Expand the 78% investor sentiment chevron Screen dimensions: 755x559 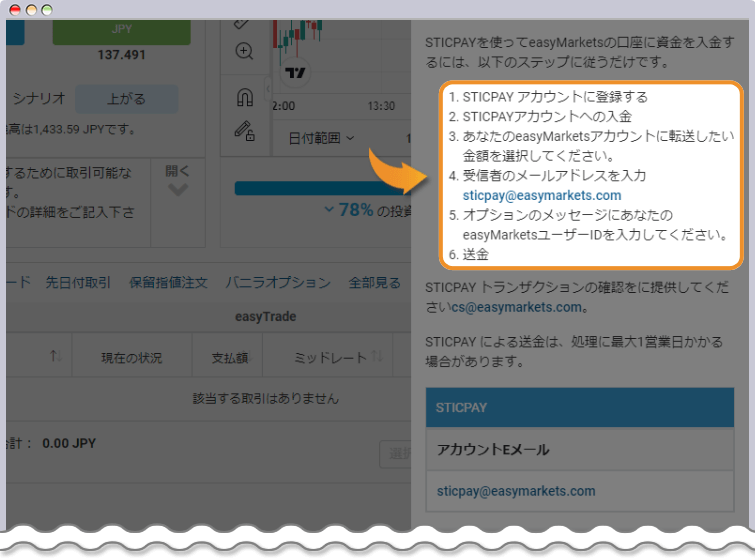pos(329,209)
